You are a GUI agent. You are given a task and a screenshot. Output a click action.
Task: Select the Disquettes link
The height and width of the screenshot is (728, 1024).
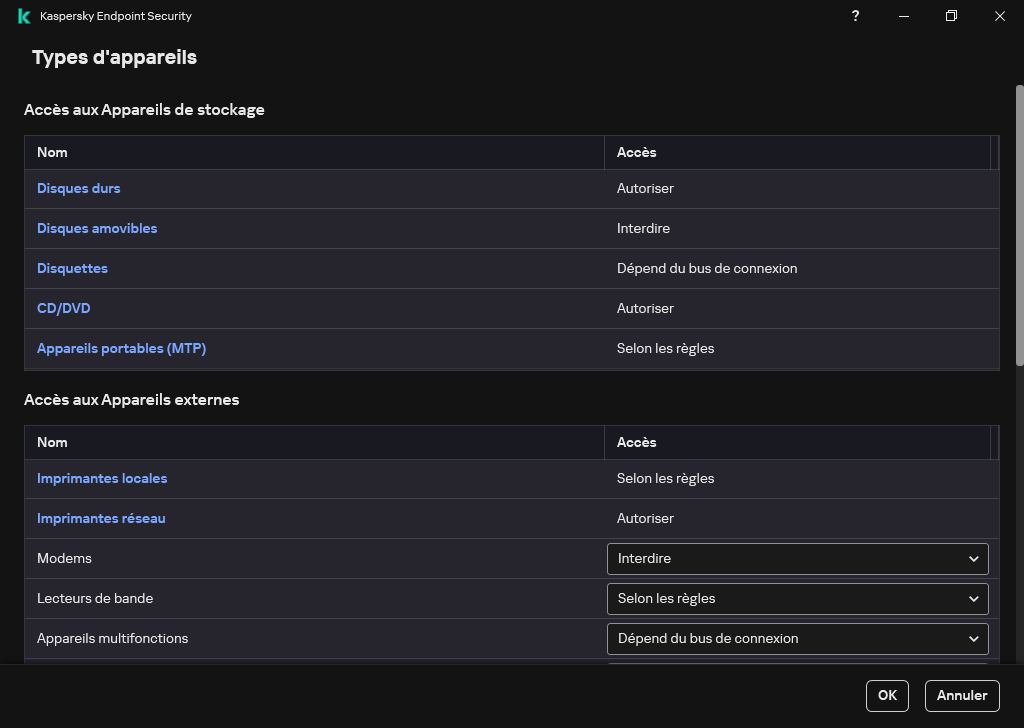pos(72,269)
